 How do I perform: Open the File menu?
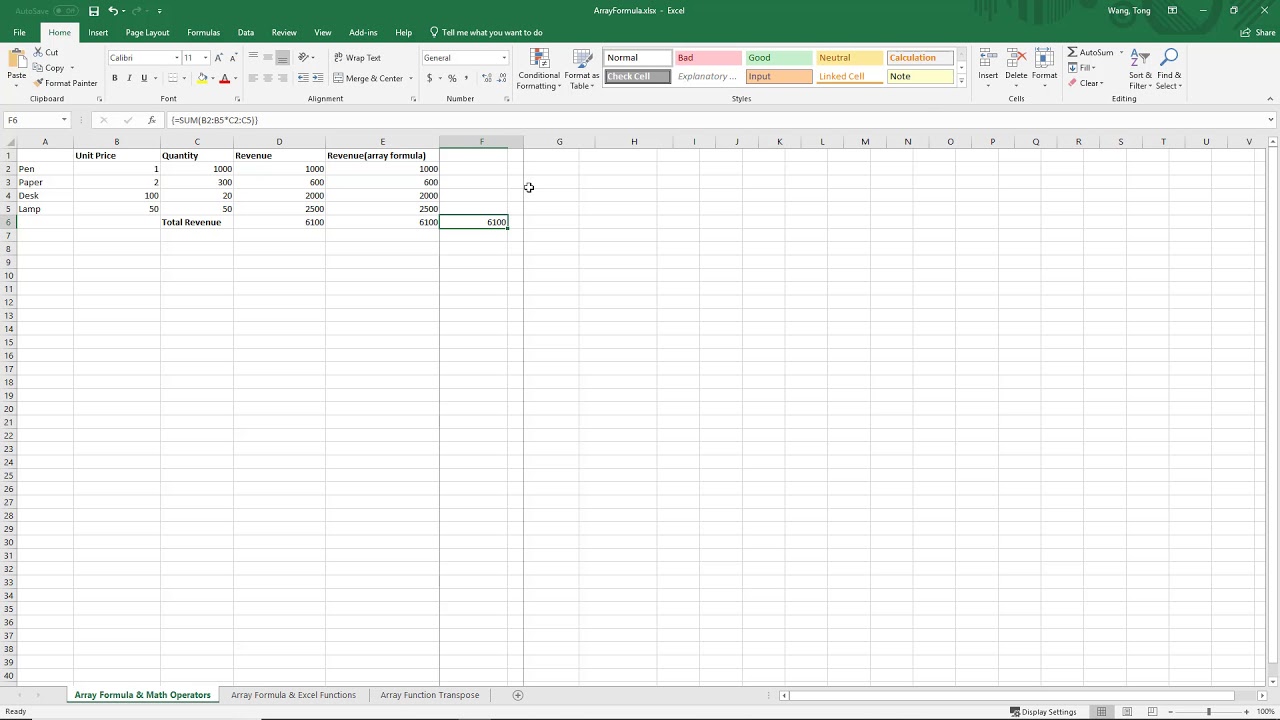coord(19,33)
